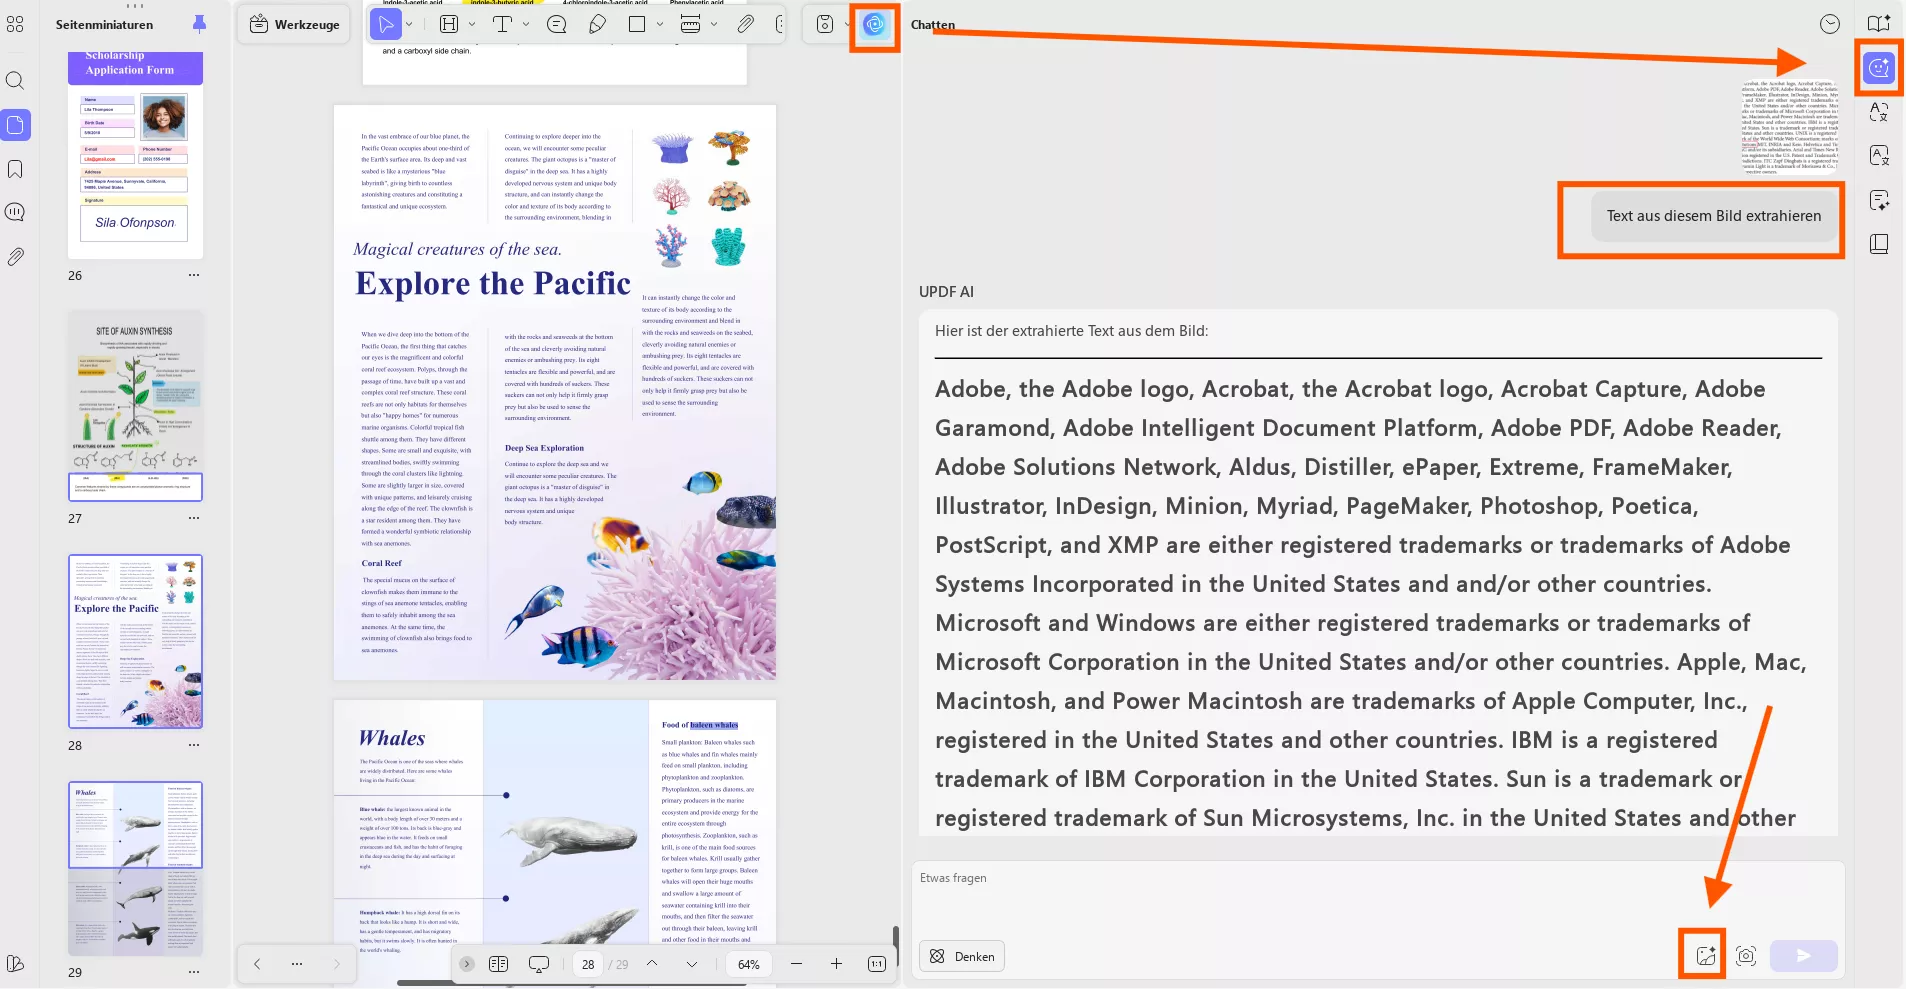Click the uploaded image thumbnail in the chat
Screen dimensions: 1906x989
(1789, 127)
